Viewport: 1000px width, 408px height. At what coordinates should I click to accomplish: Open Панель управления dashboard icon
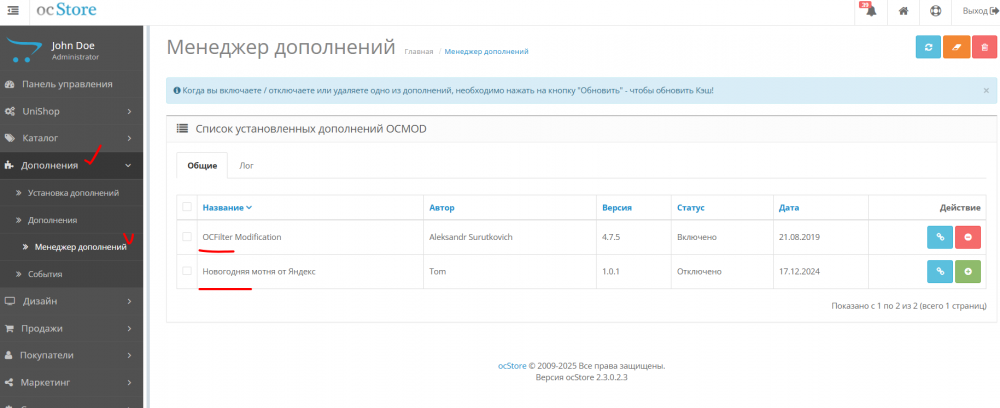click(10, 84)
